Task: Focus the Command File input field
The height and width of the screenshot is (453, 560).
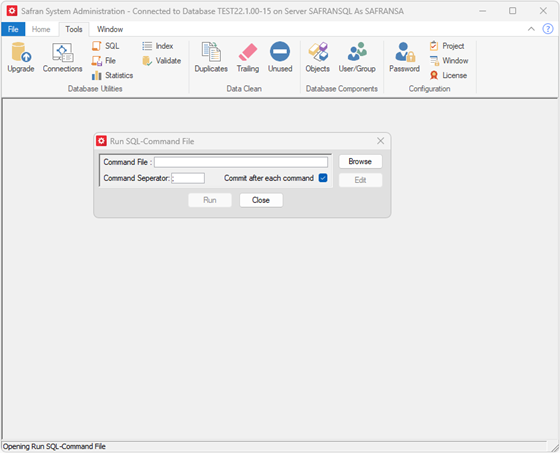Action: 241,162
